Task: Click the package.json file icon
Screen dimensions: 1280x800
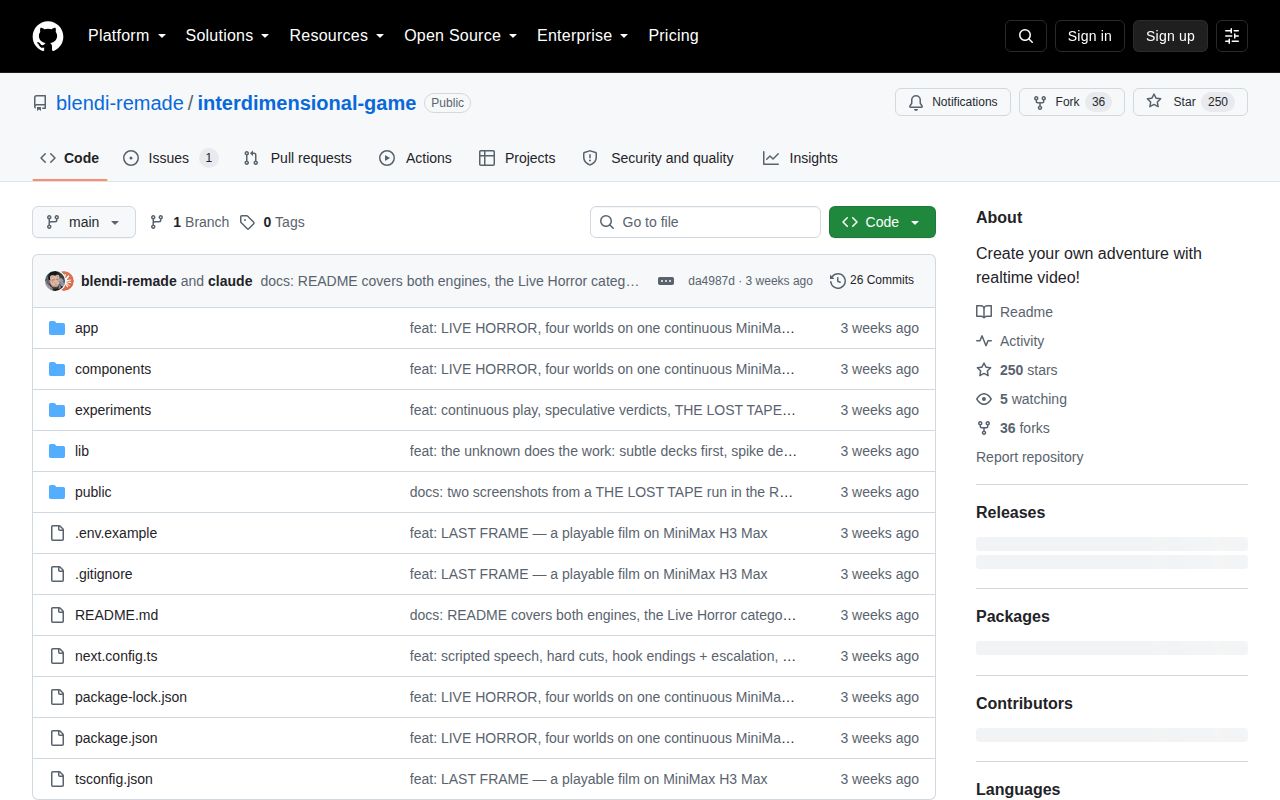Action: [57, 738]
